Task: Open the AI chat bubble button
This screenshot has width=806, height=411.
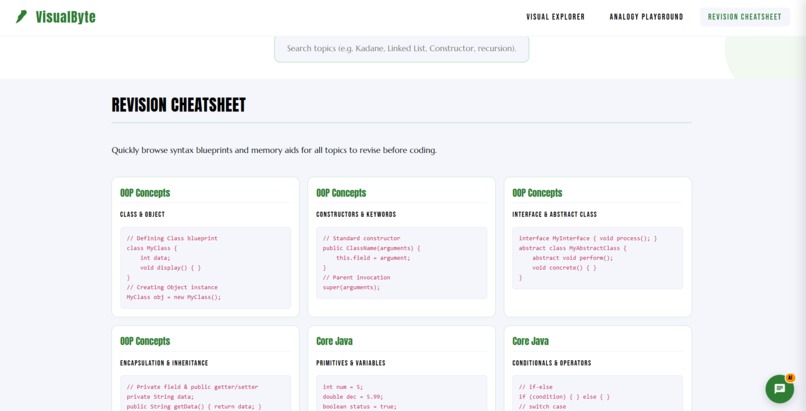Action: point(779,389)
